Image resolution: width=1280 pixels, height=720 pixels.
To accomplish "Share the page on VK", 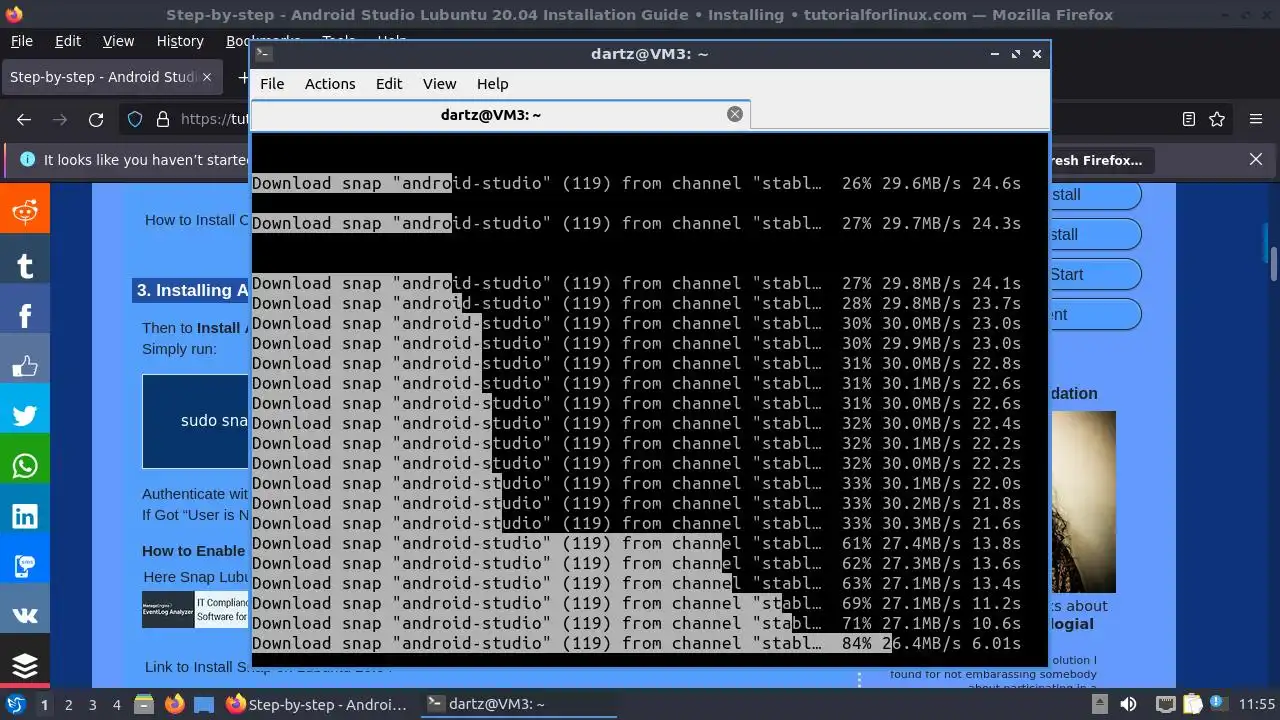I will point(25,616).
